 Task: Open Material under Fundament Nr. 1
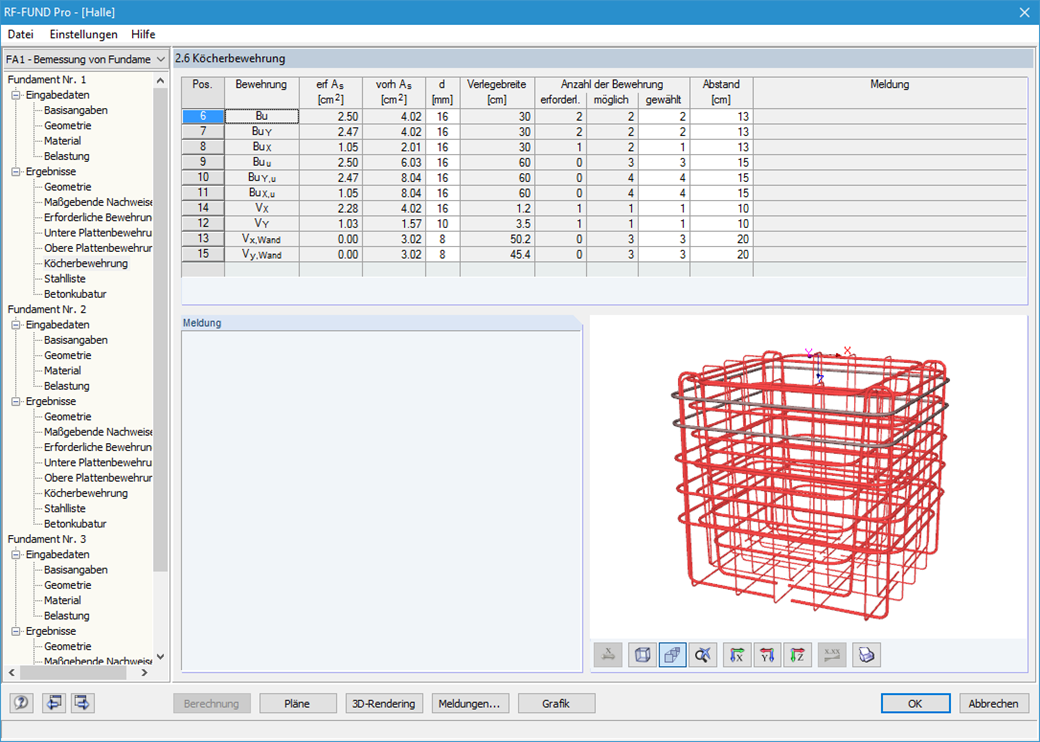pos(62,141)
